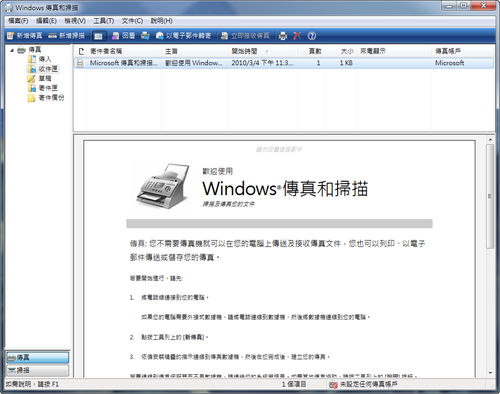Click the forward-as-fax icon next to 回覆

pos(145,36)
